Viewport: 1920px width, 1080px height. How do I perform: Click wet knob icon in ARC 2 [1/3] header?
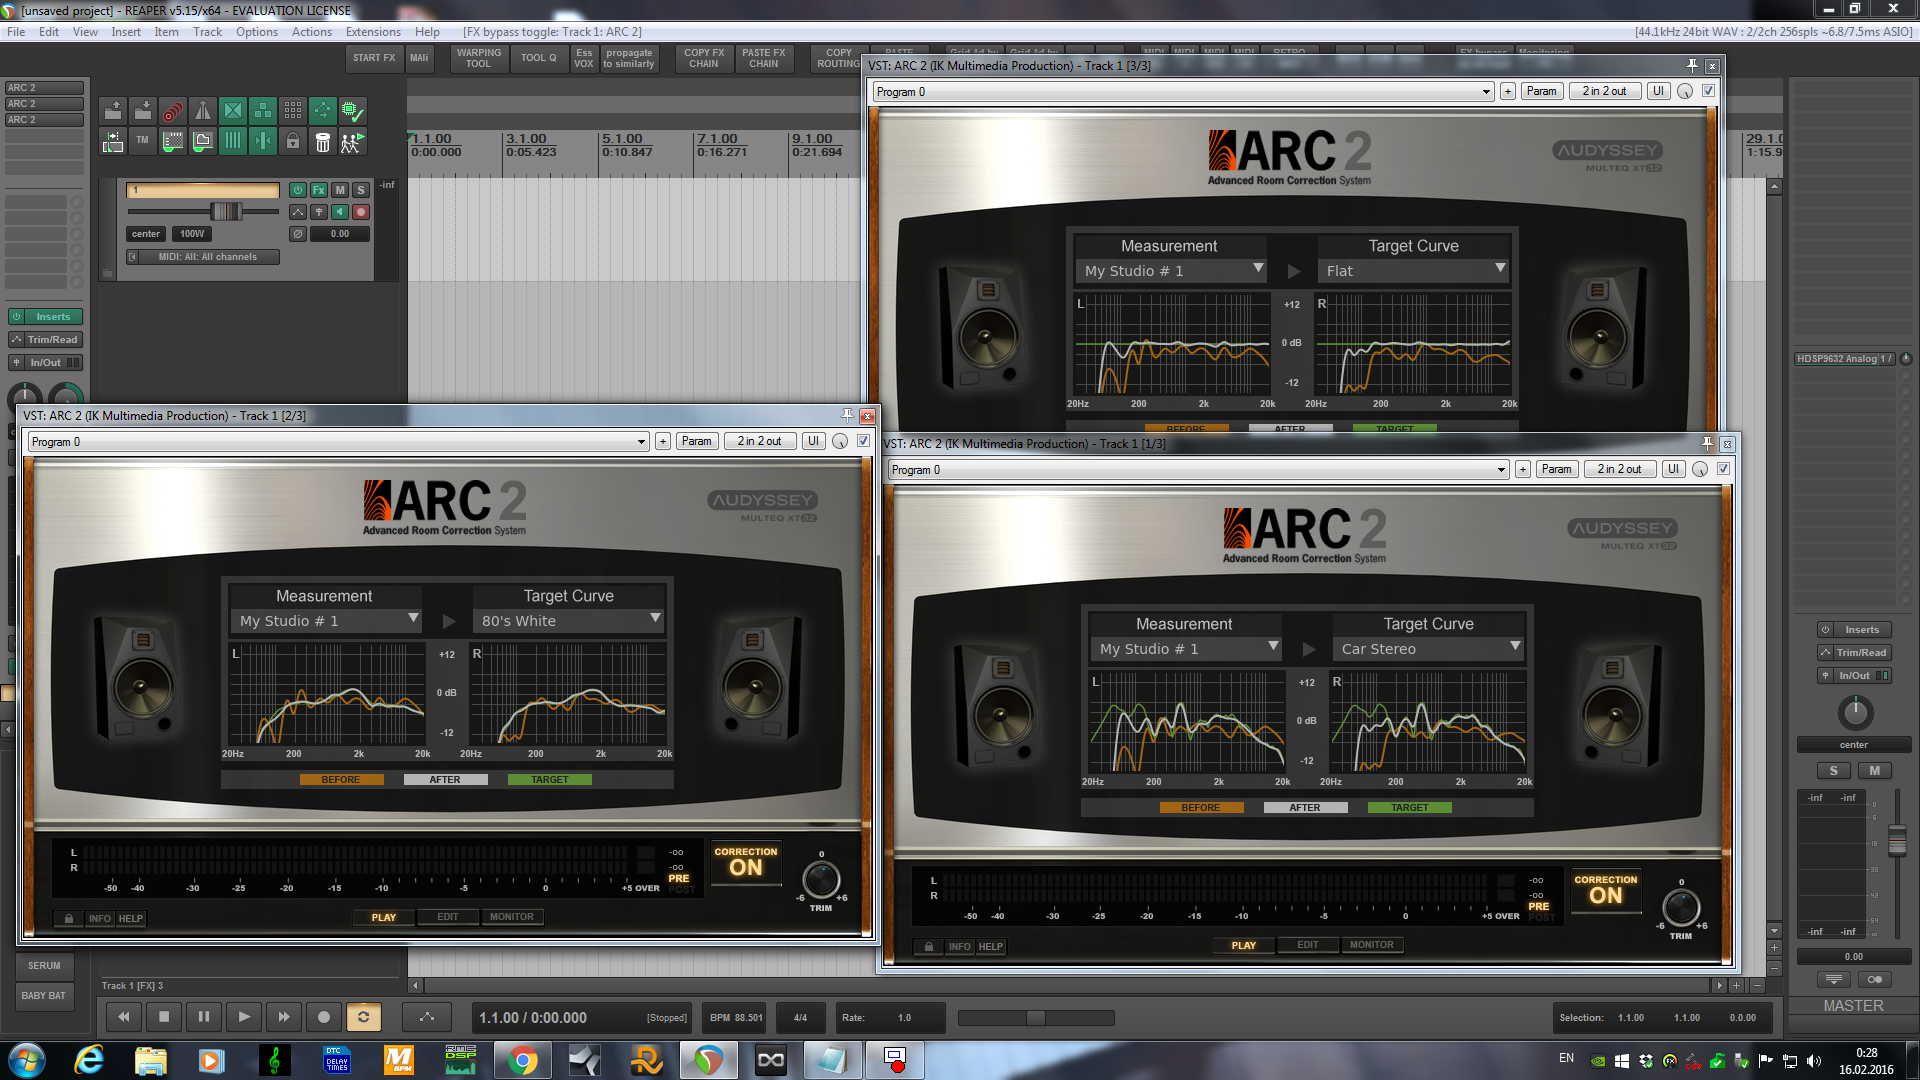point(1700,469)
